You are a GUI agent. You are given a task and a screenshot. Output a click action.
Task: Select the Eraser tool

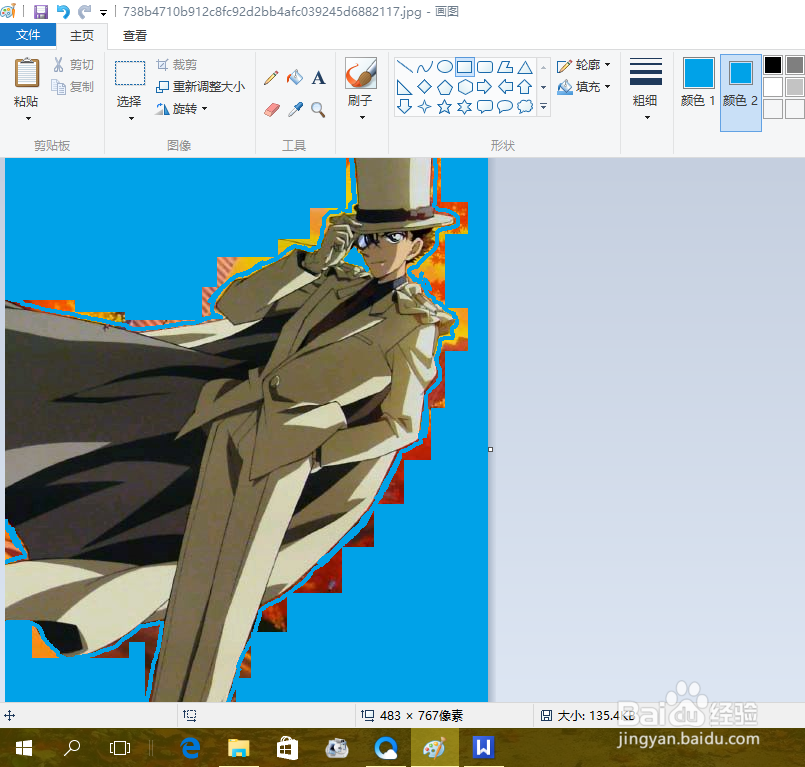pos(272,109)
